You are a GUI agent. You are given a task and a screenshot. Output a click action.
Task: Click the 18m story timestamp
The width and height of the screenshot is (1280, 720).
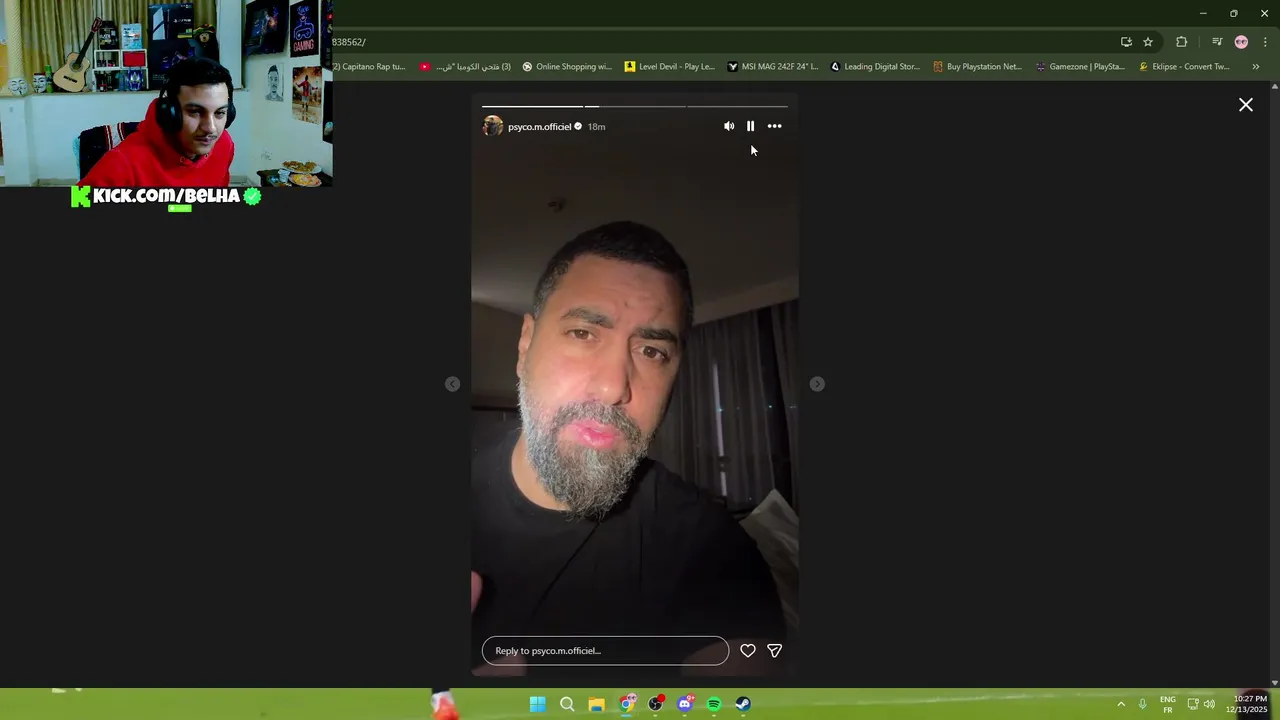pyautogui.click(x=596, y=127)
